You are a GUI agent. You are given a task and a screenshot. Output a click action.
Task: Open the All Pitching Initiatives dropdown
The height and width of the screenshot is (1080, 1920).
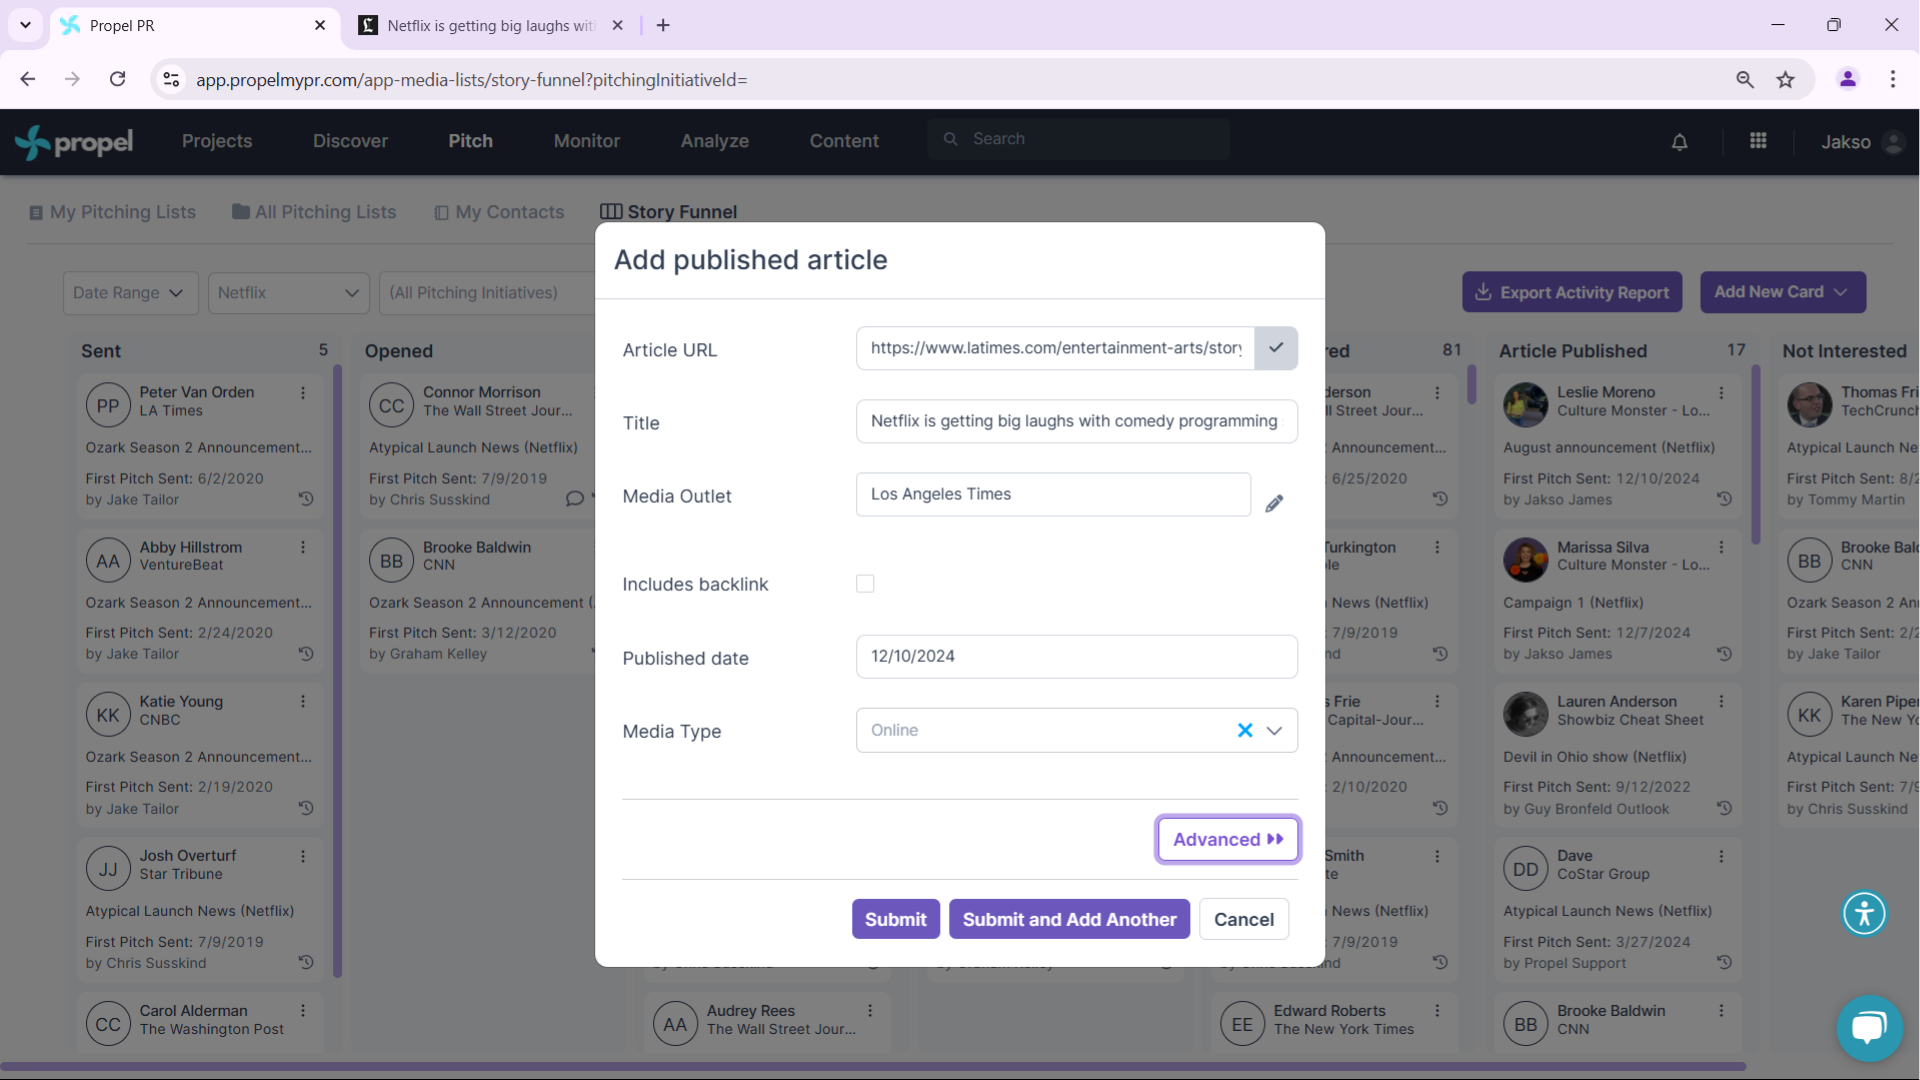coord(487,293)
